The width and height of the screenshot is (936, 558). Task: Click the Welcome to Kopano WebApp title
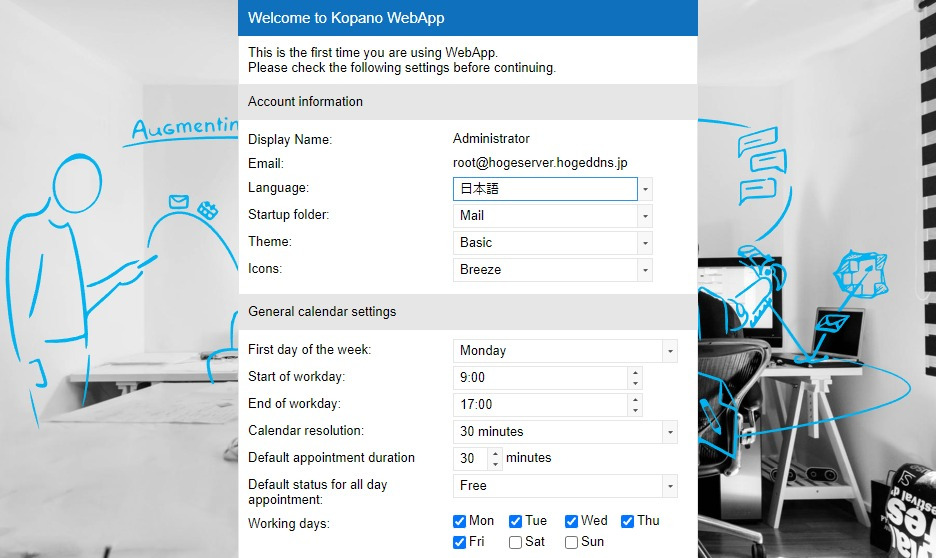tap(346, 18)
